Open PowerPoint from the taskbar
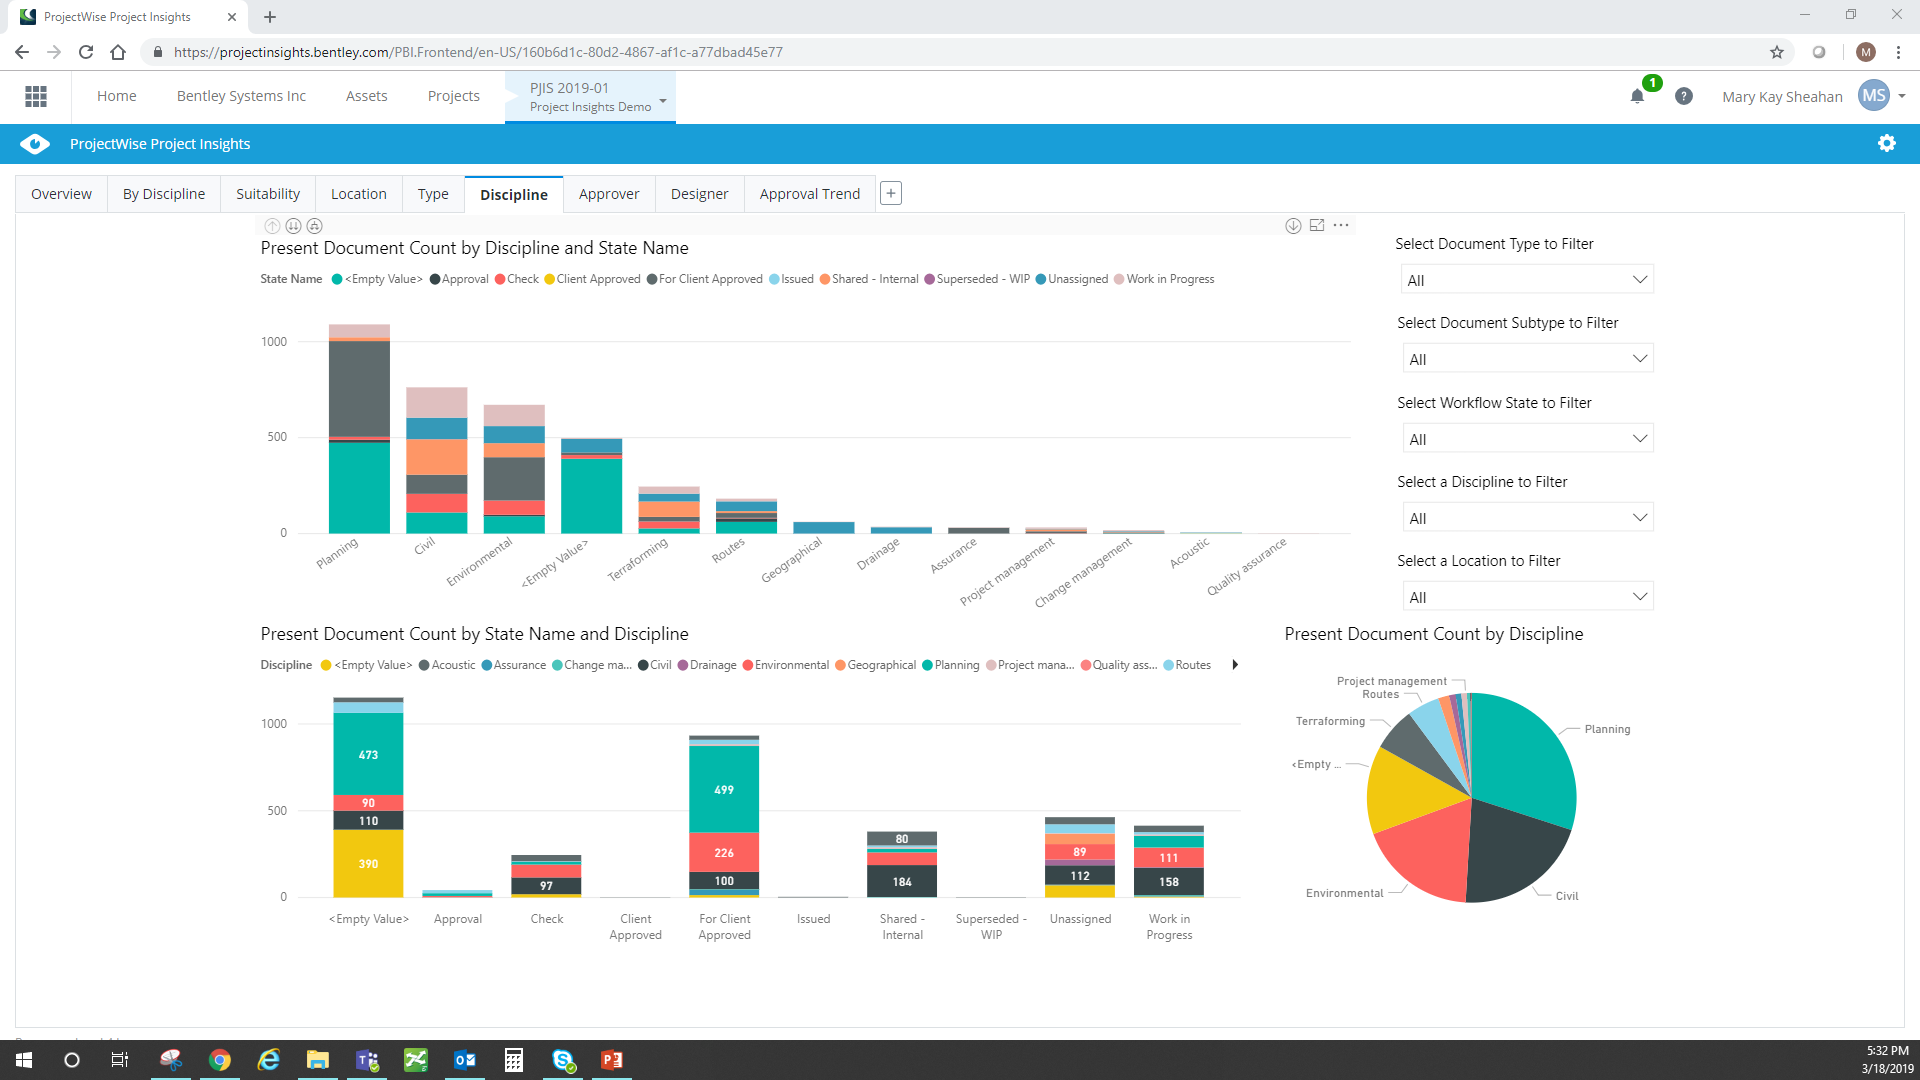 coord(612,1060)
